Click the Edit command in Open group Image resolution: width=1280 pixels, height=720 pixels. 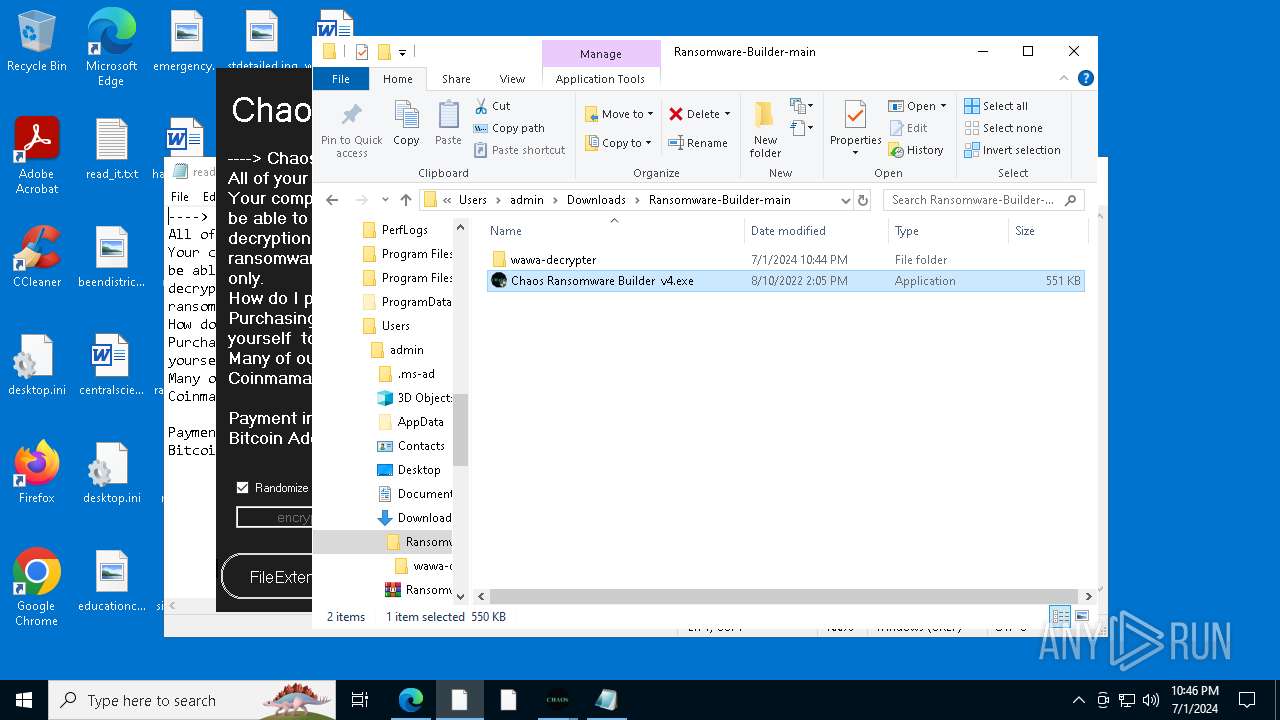908,128
